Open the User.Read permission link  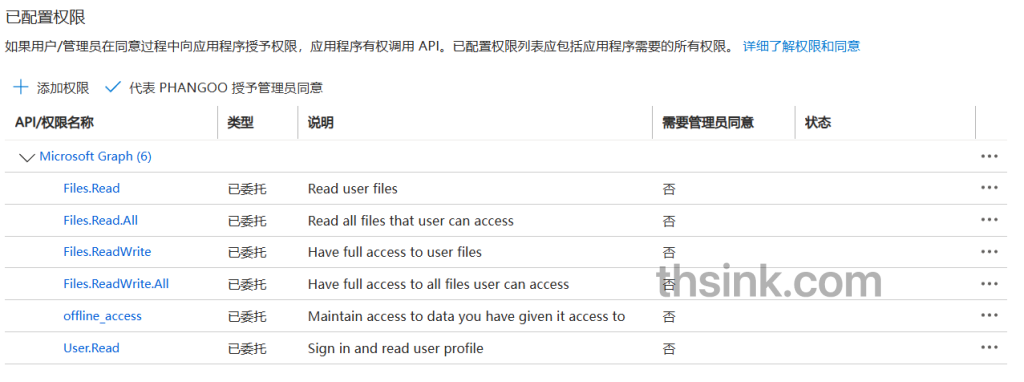(x=91, y=348)
